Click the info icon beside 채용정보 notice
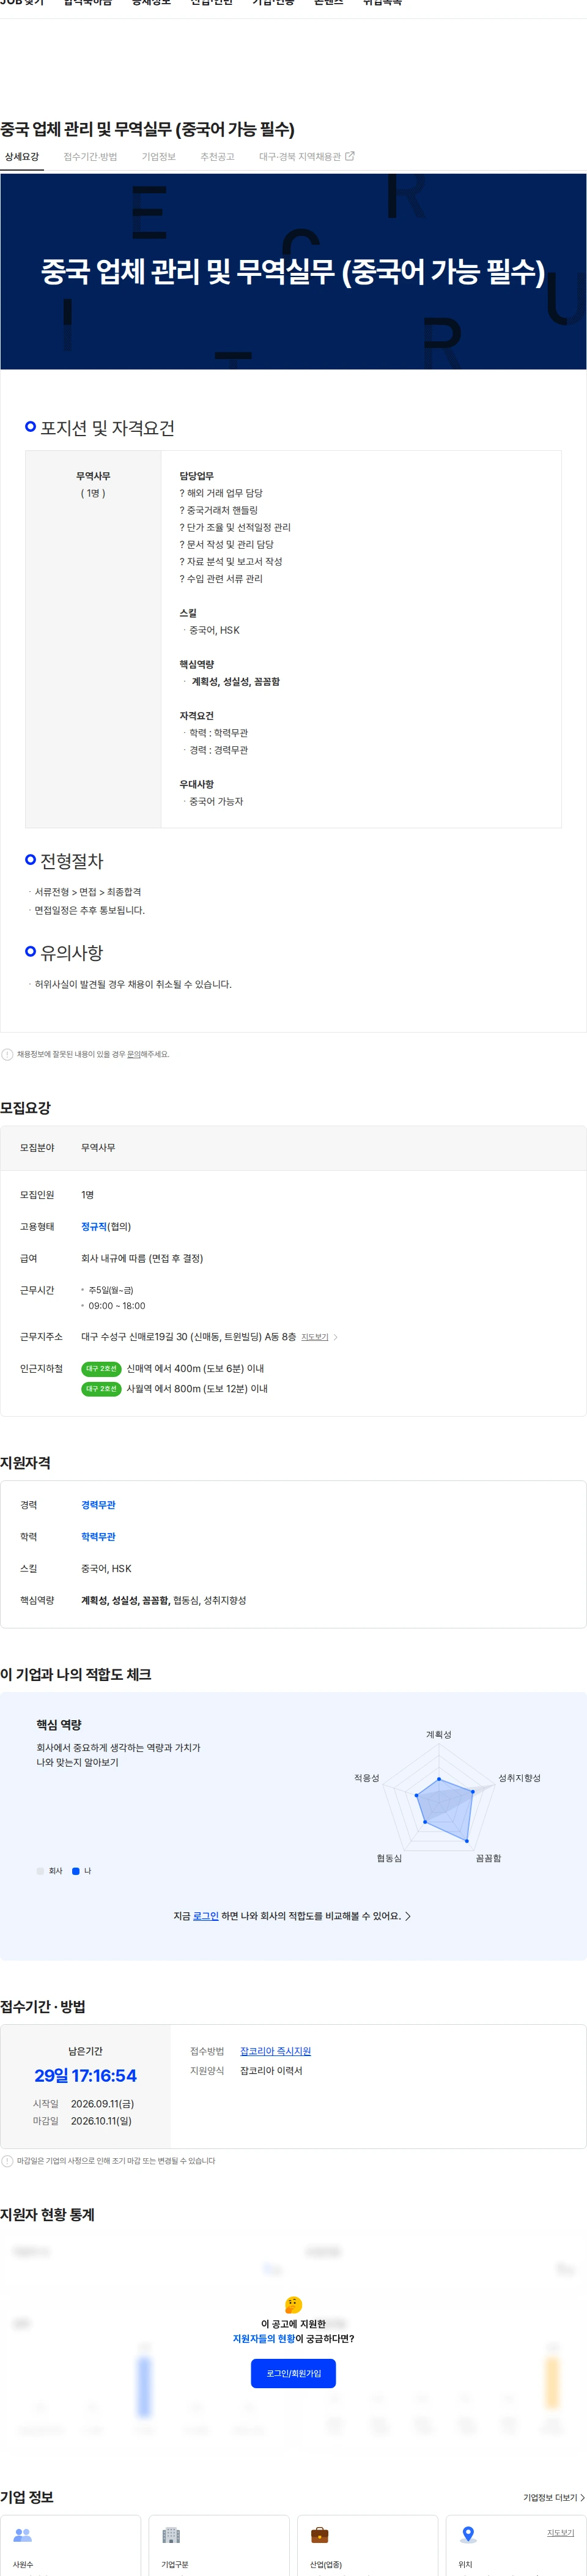Screen dimensions: 587x2576 coord(7,1054)
